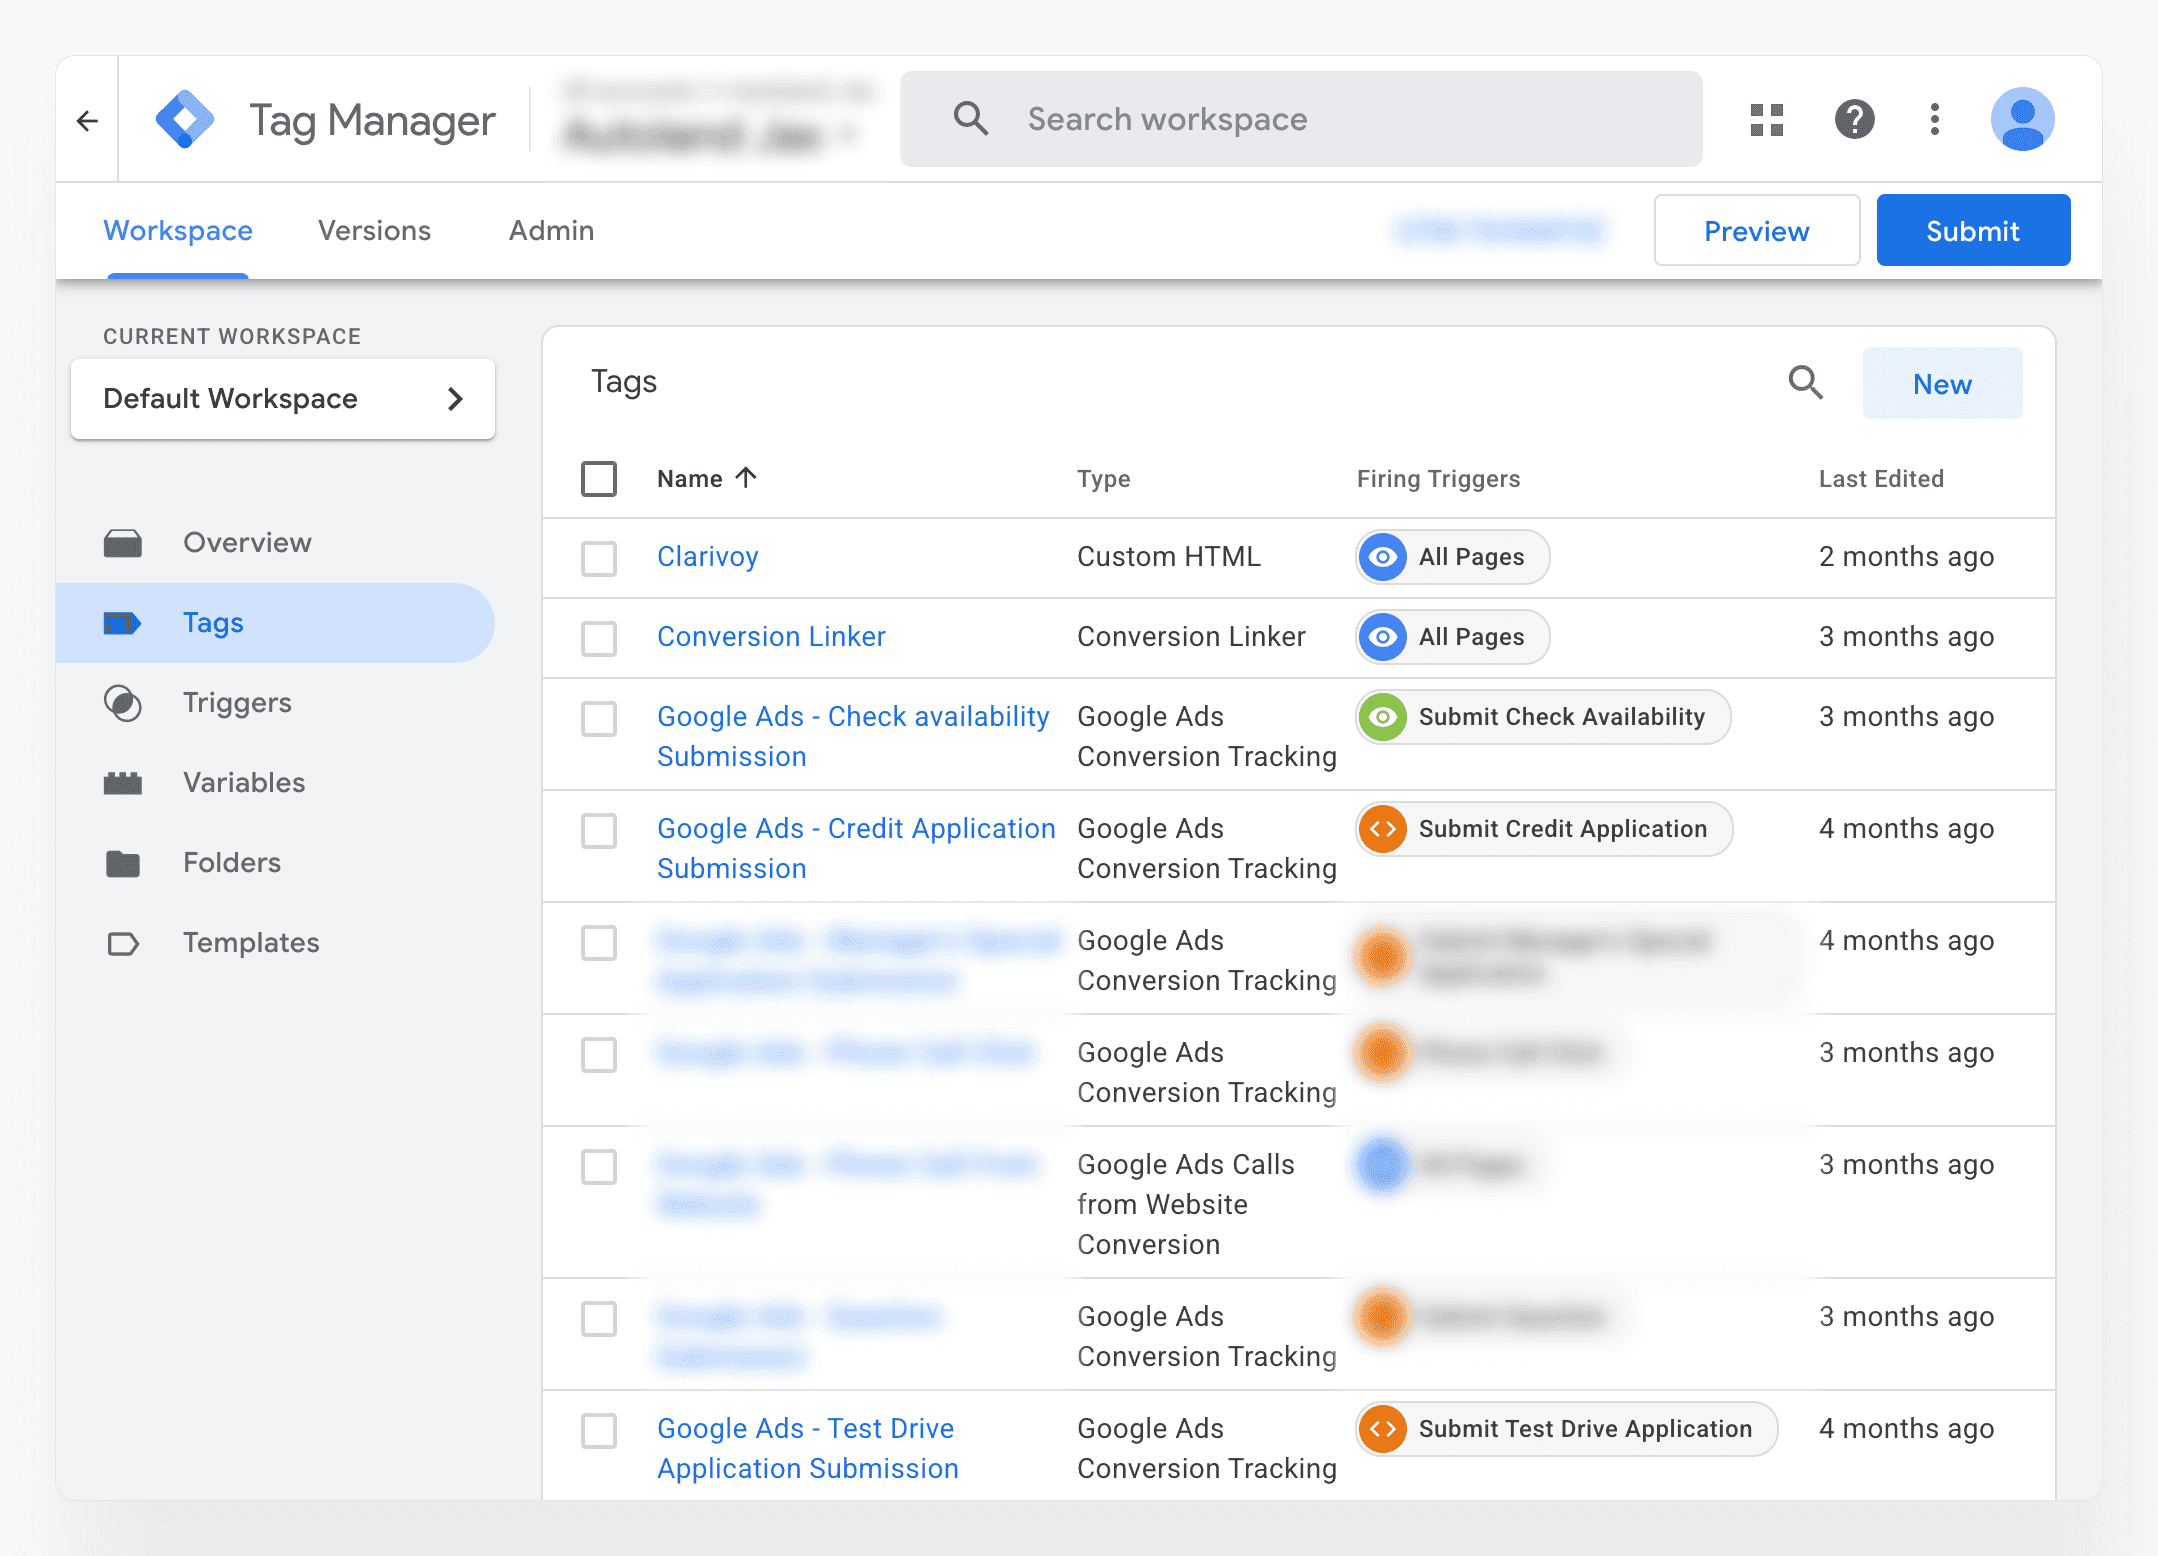Click the Variables sidebar icon

click(x=123, y=783)
